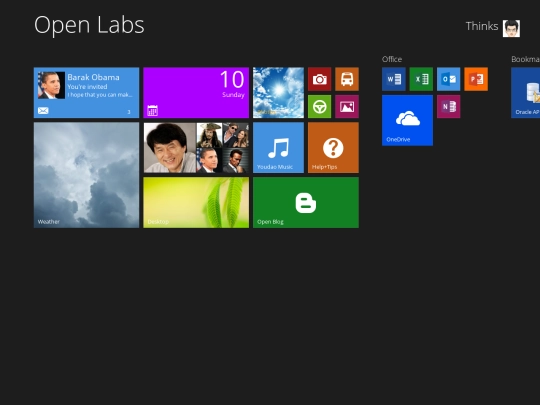Launch Microsoft Excel tile
The width and height of the screenshot is (540, 405).
coord(421,79)
